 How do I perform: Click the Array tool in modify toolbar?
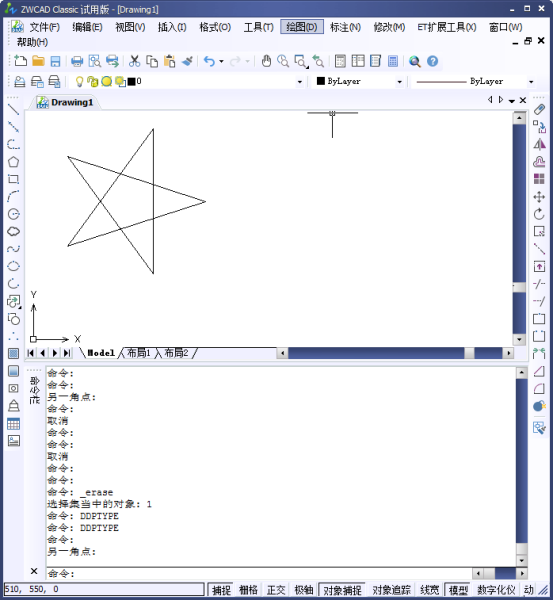click(539, 179)
